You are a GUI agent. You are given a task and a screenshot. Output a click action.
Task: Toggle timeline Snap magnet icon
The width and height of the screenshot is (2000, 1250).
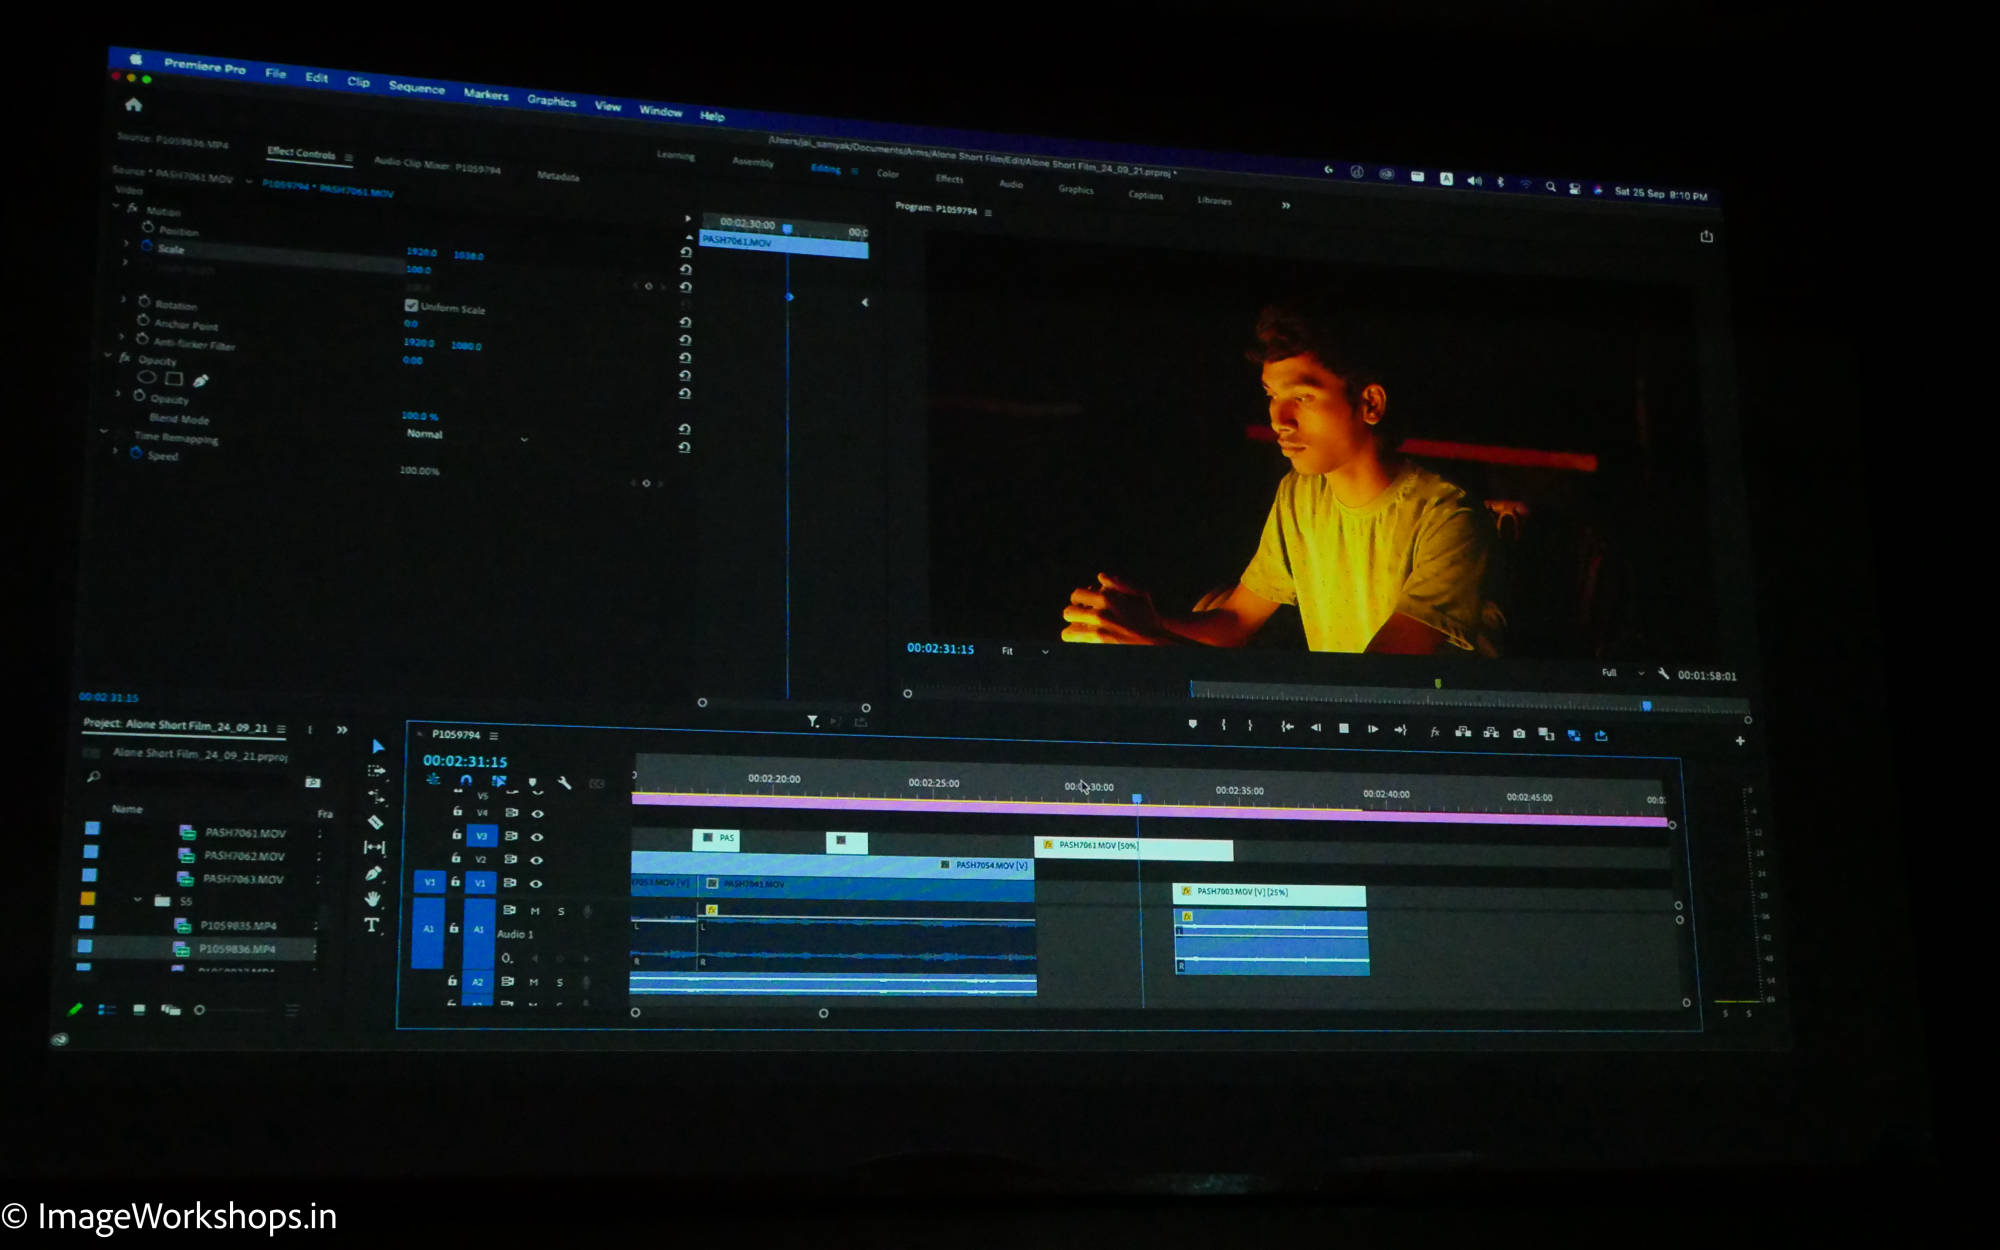click(466, 781)
